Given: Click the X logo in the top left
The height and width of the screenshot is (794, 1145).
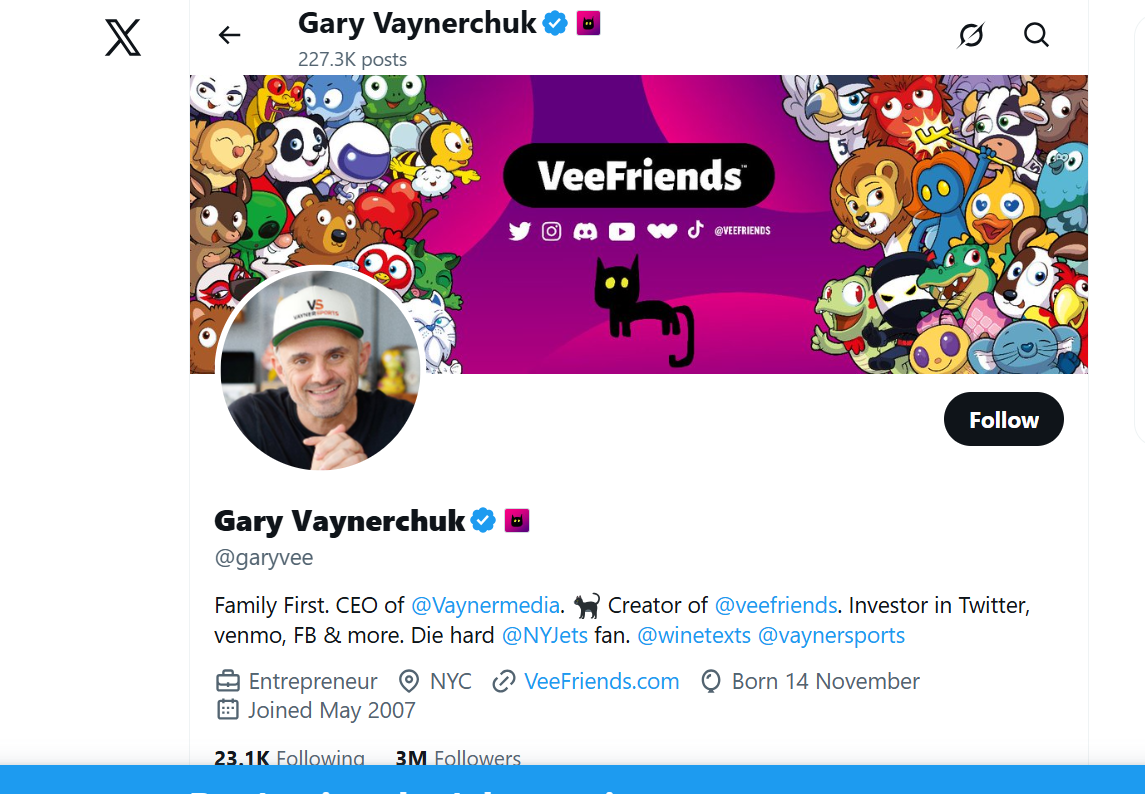Looking at the screenshot, I should [121, 37].
